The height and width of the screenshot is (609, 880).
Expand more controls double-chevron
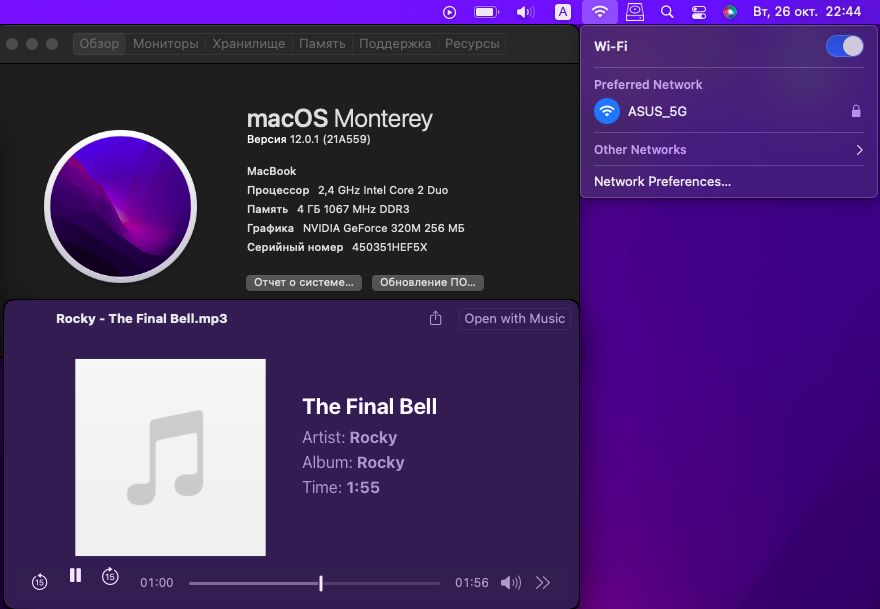pos(543,583)
